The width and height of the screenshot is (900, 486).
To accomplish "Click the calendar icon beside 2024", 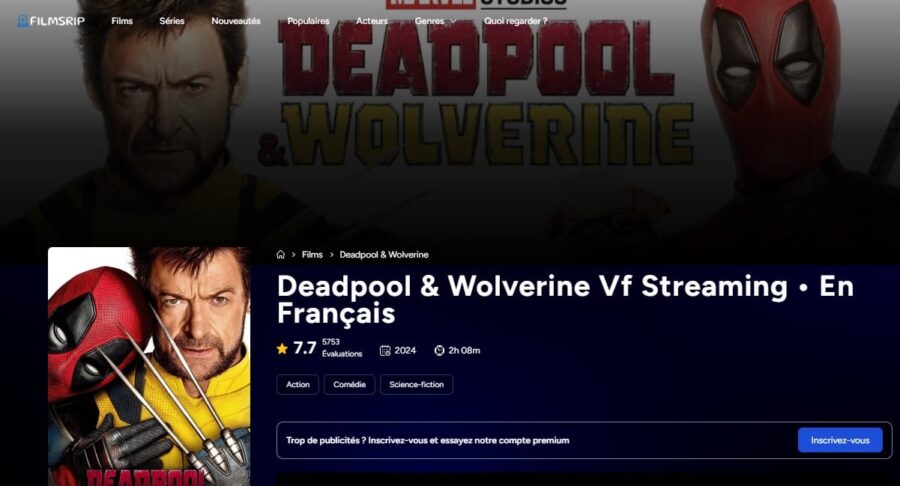I will (385, 350).
